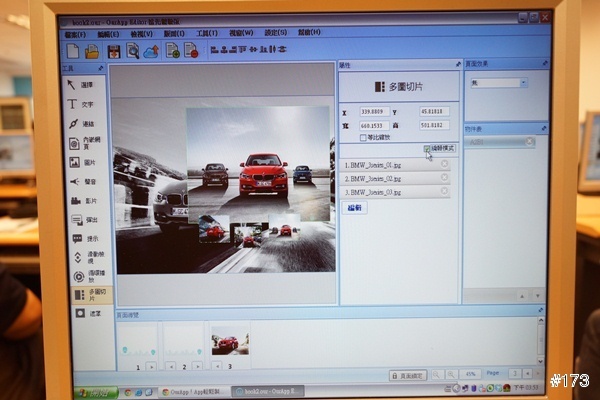Toggle the edit mode (編輯模式) checkbox
600x400 pixels.
pyautogui.click(x=428, y=148)
